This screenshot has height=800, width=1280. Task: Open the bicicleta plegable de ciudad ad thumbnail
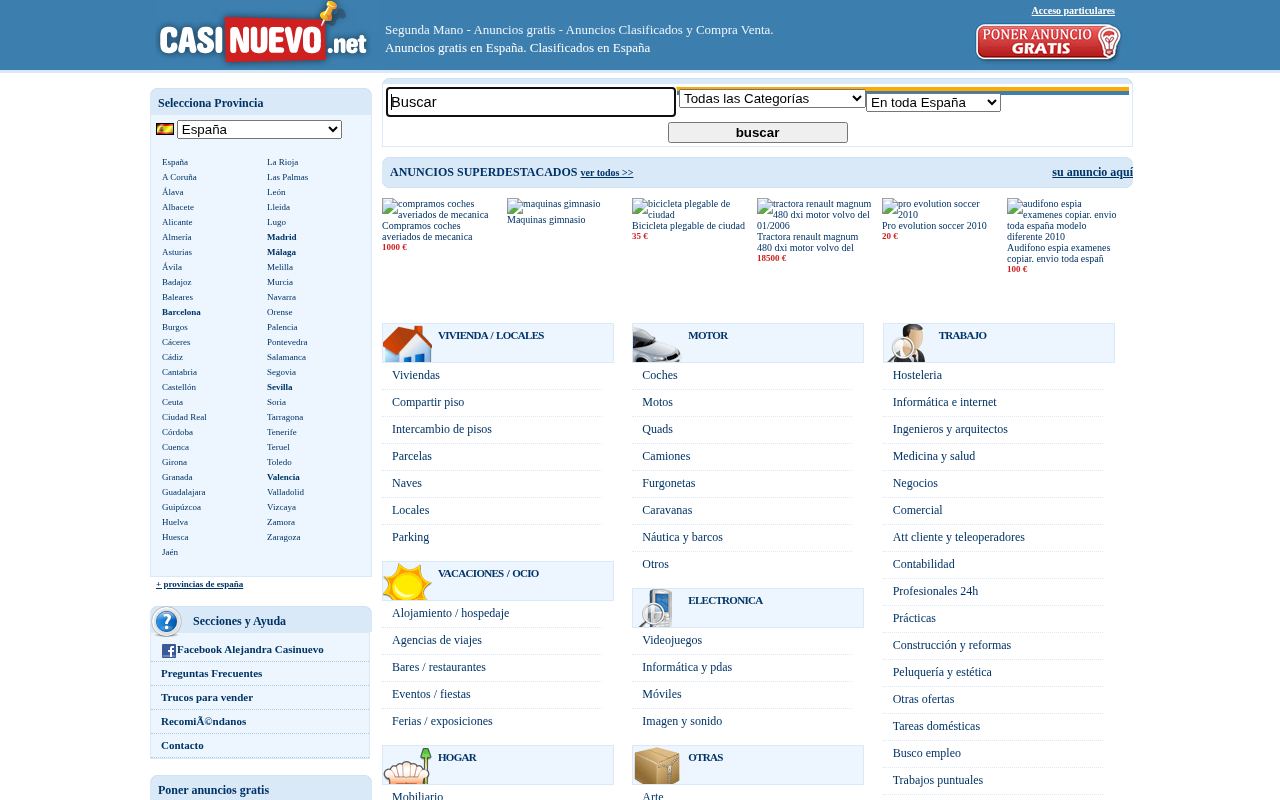(688, 209)
